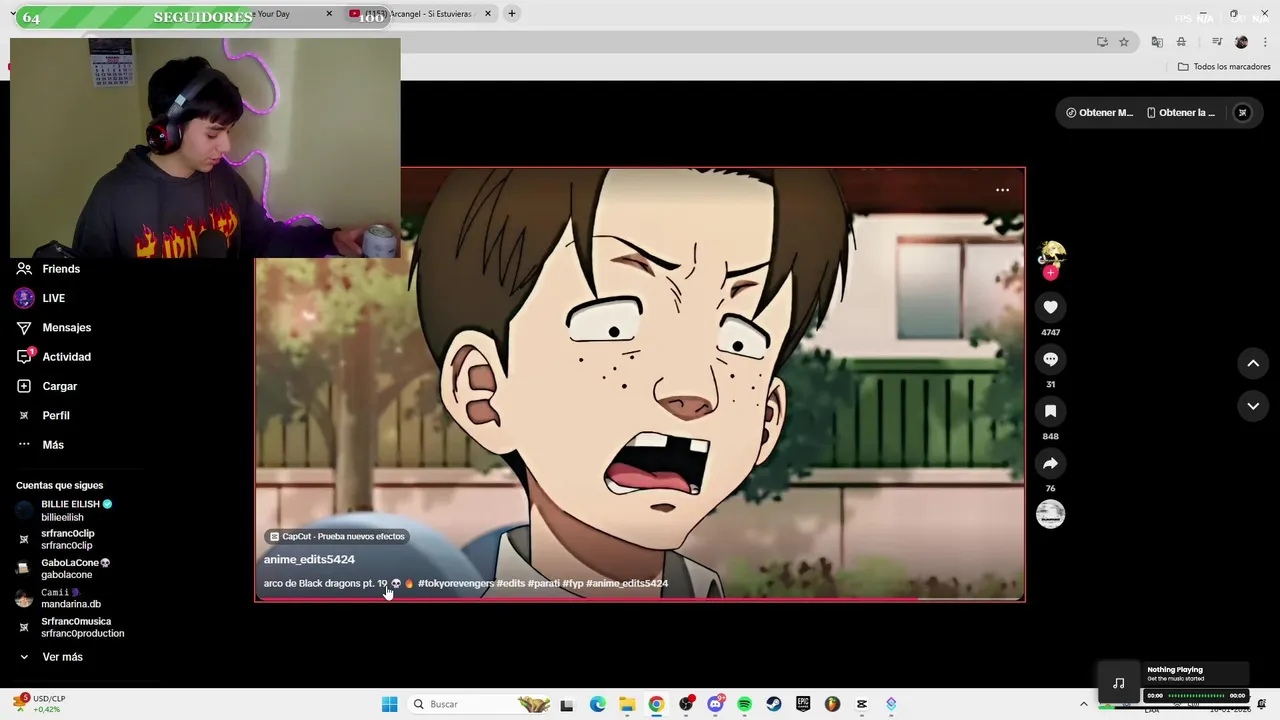Bookmark page with star icon
Image resolution: width=1280 pixels, height=720 pixels.
point(1124,42)
